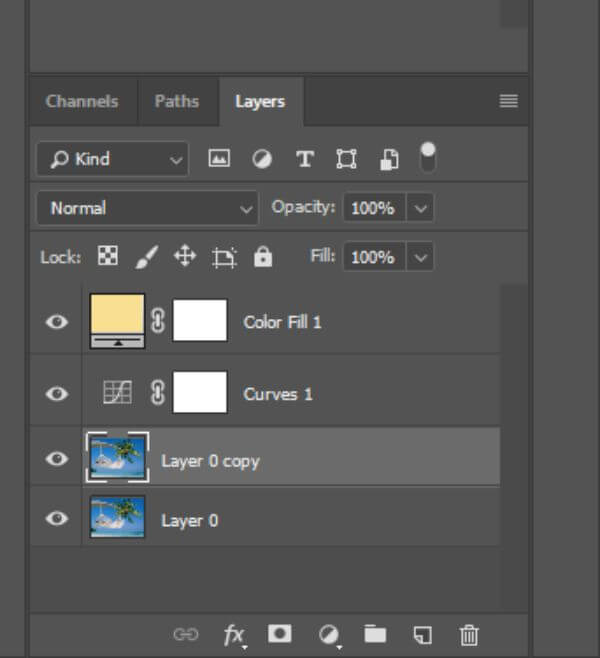Click the Layer 0 thumbnail
The height and width of the screenshot is (658, 600).
pos(117,517)
